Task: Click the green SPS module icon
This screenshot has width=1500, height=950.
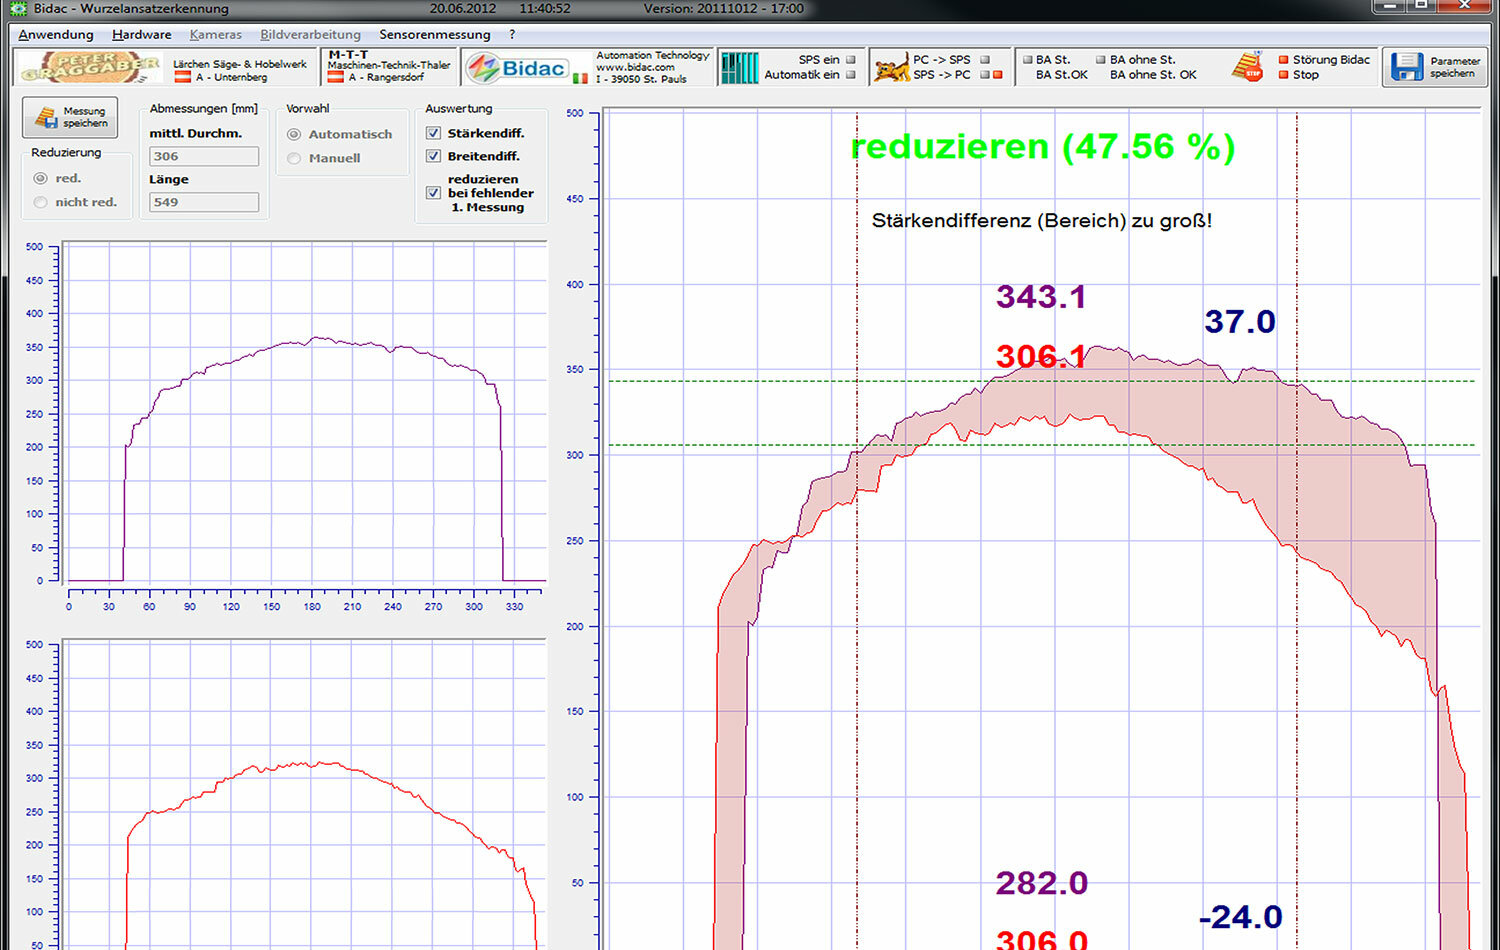Action: 739,67
